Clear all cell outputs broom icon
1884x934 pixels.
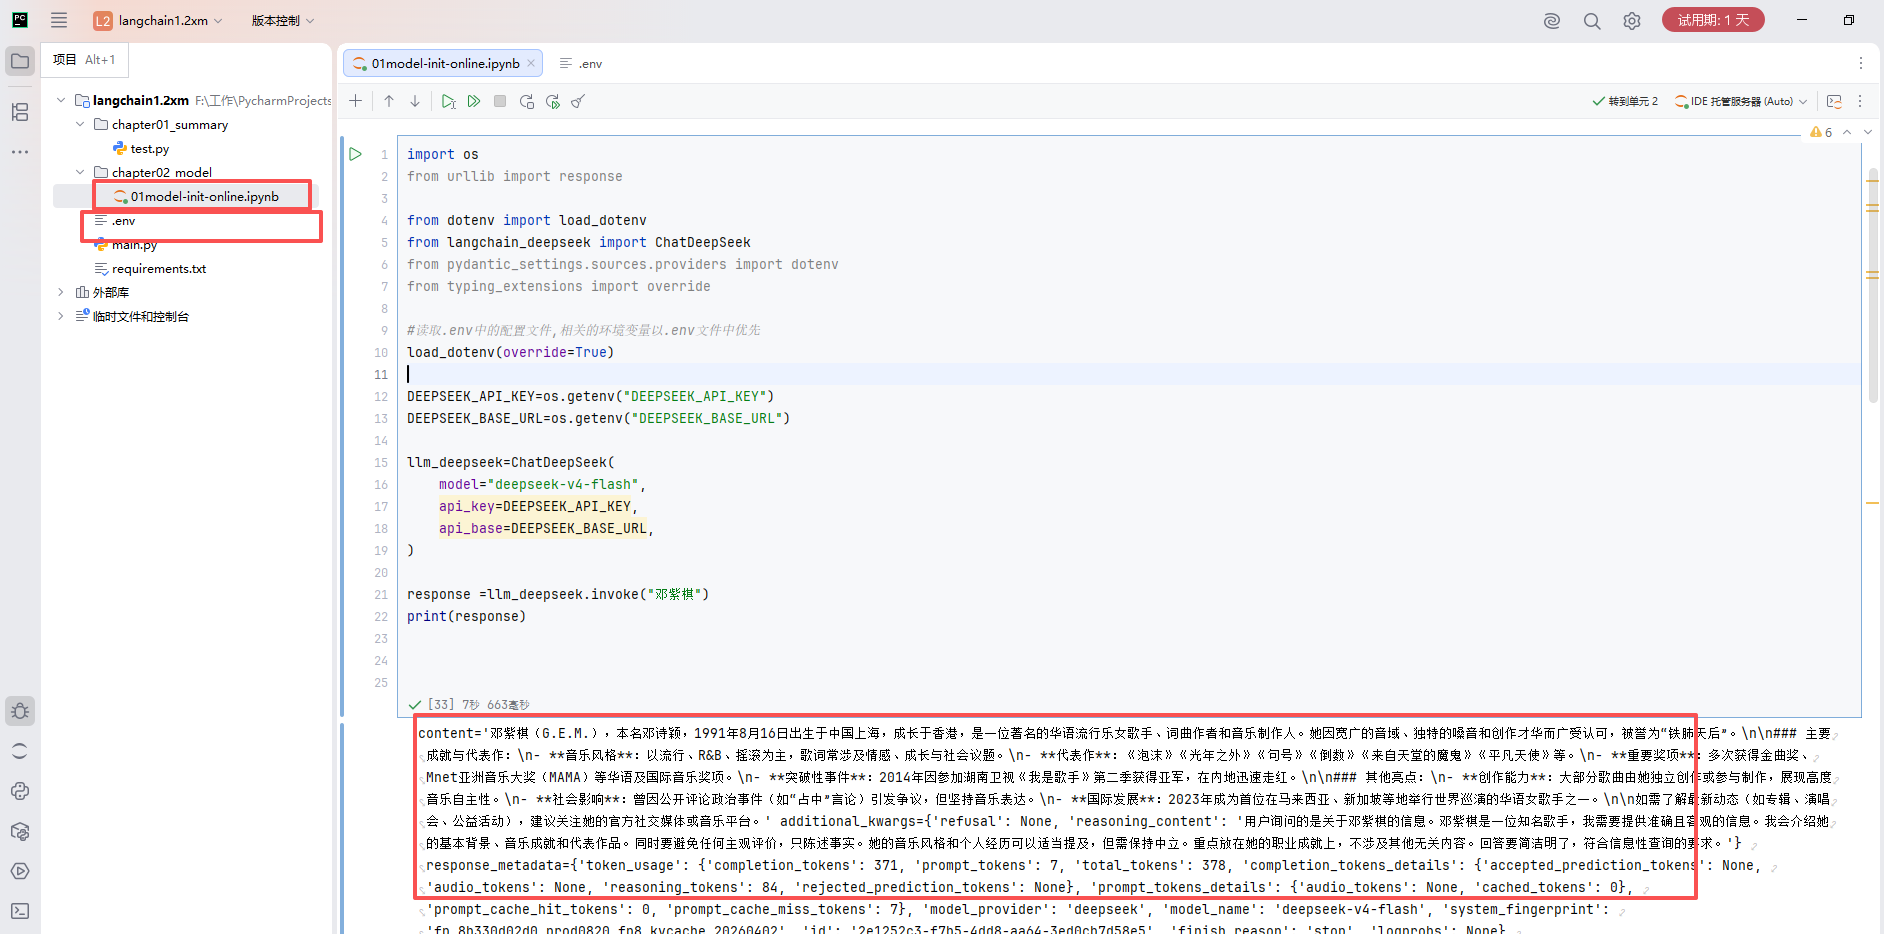click(578, 101)
